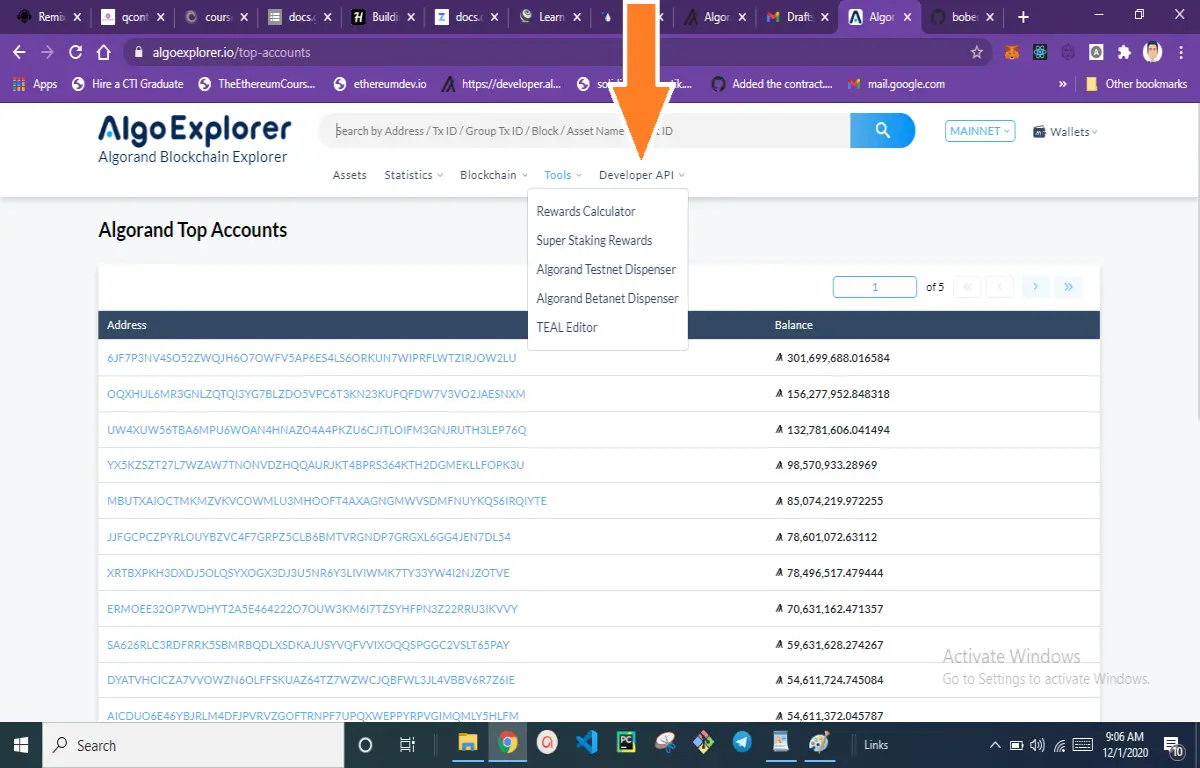Select Rewards Calculator from Tools menu

point(586,211)
